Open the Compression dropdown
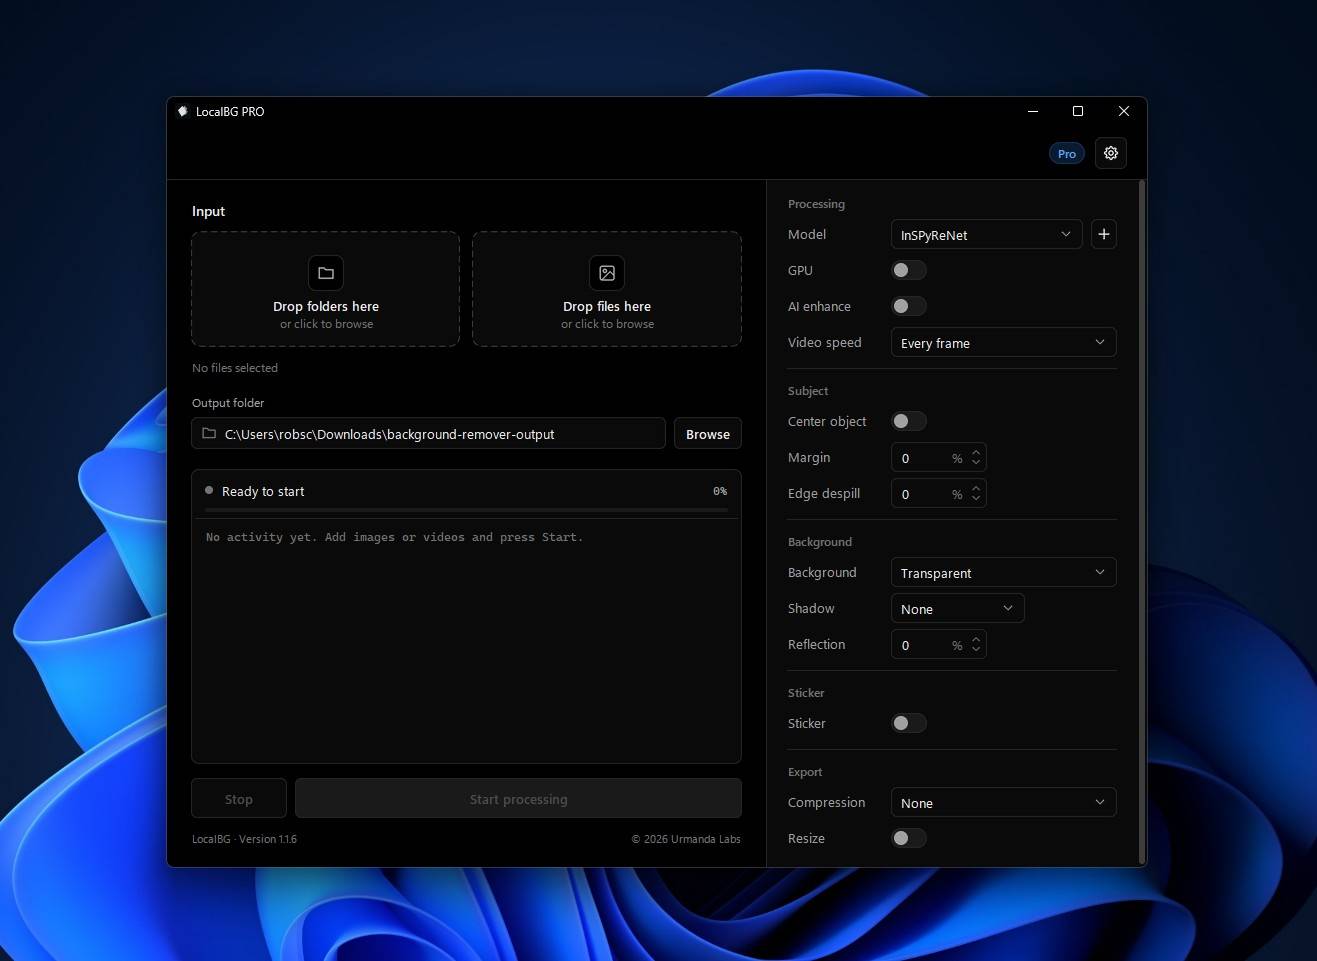The width and height of the screenshot is (1317, 961). [1003, 803]
